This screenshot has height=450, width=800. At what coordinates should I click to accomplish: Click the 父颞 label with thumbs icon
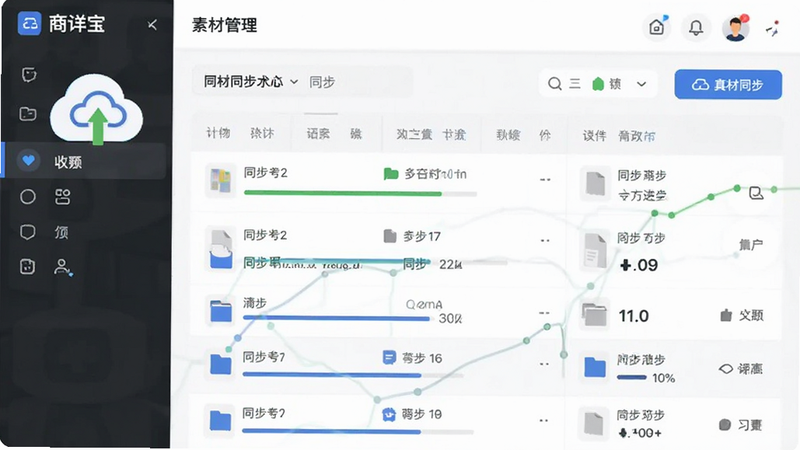coord(741,315)
